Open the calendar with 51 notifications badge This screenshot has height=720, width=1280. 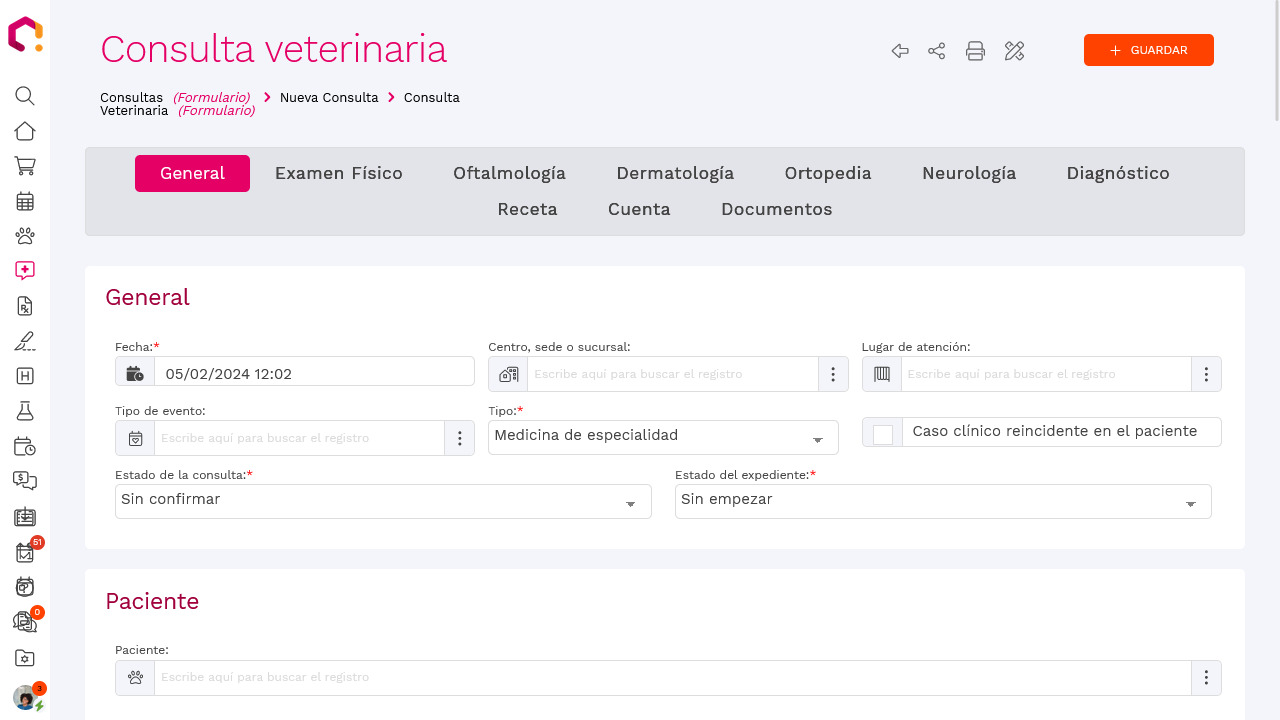click(24, 552)
